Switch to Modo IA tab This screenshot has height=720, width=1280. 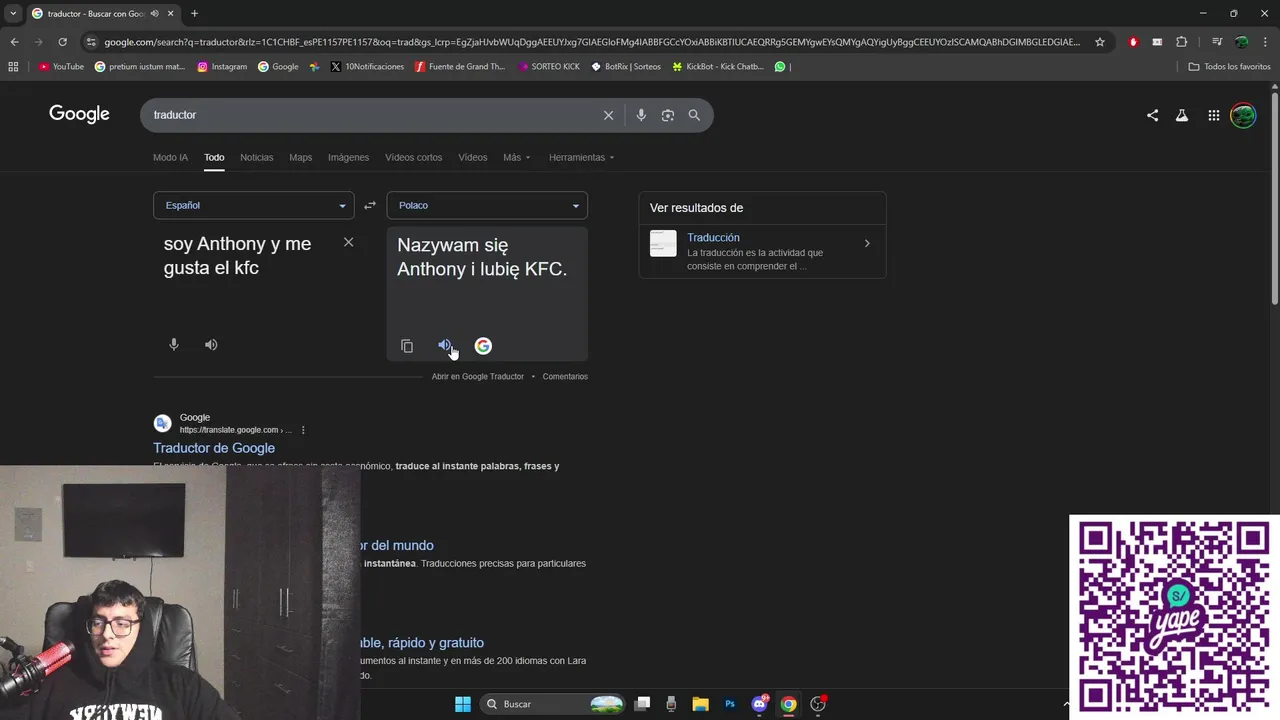tap(170, 157)
